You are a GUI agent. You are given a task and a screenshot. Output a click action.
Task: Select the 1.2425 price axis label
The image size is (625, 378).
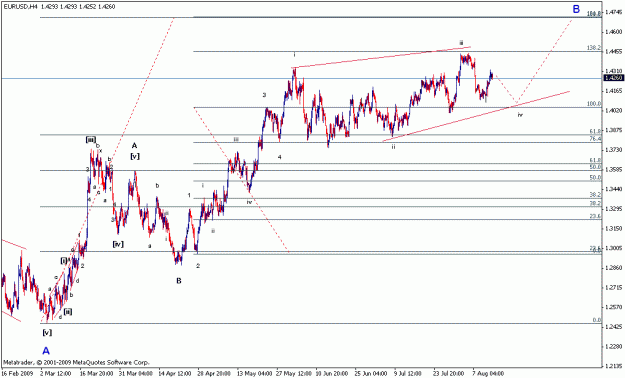point(613,327)
